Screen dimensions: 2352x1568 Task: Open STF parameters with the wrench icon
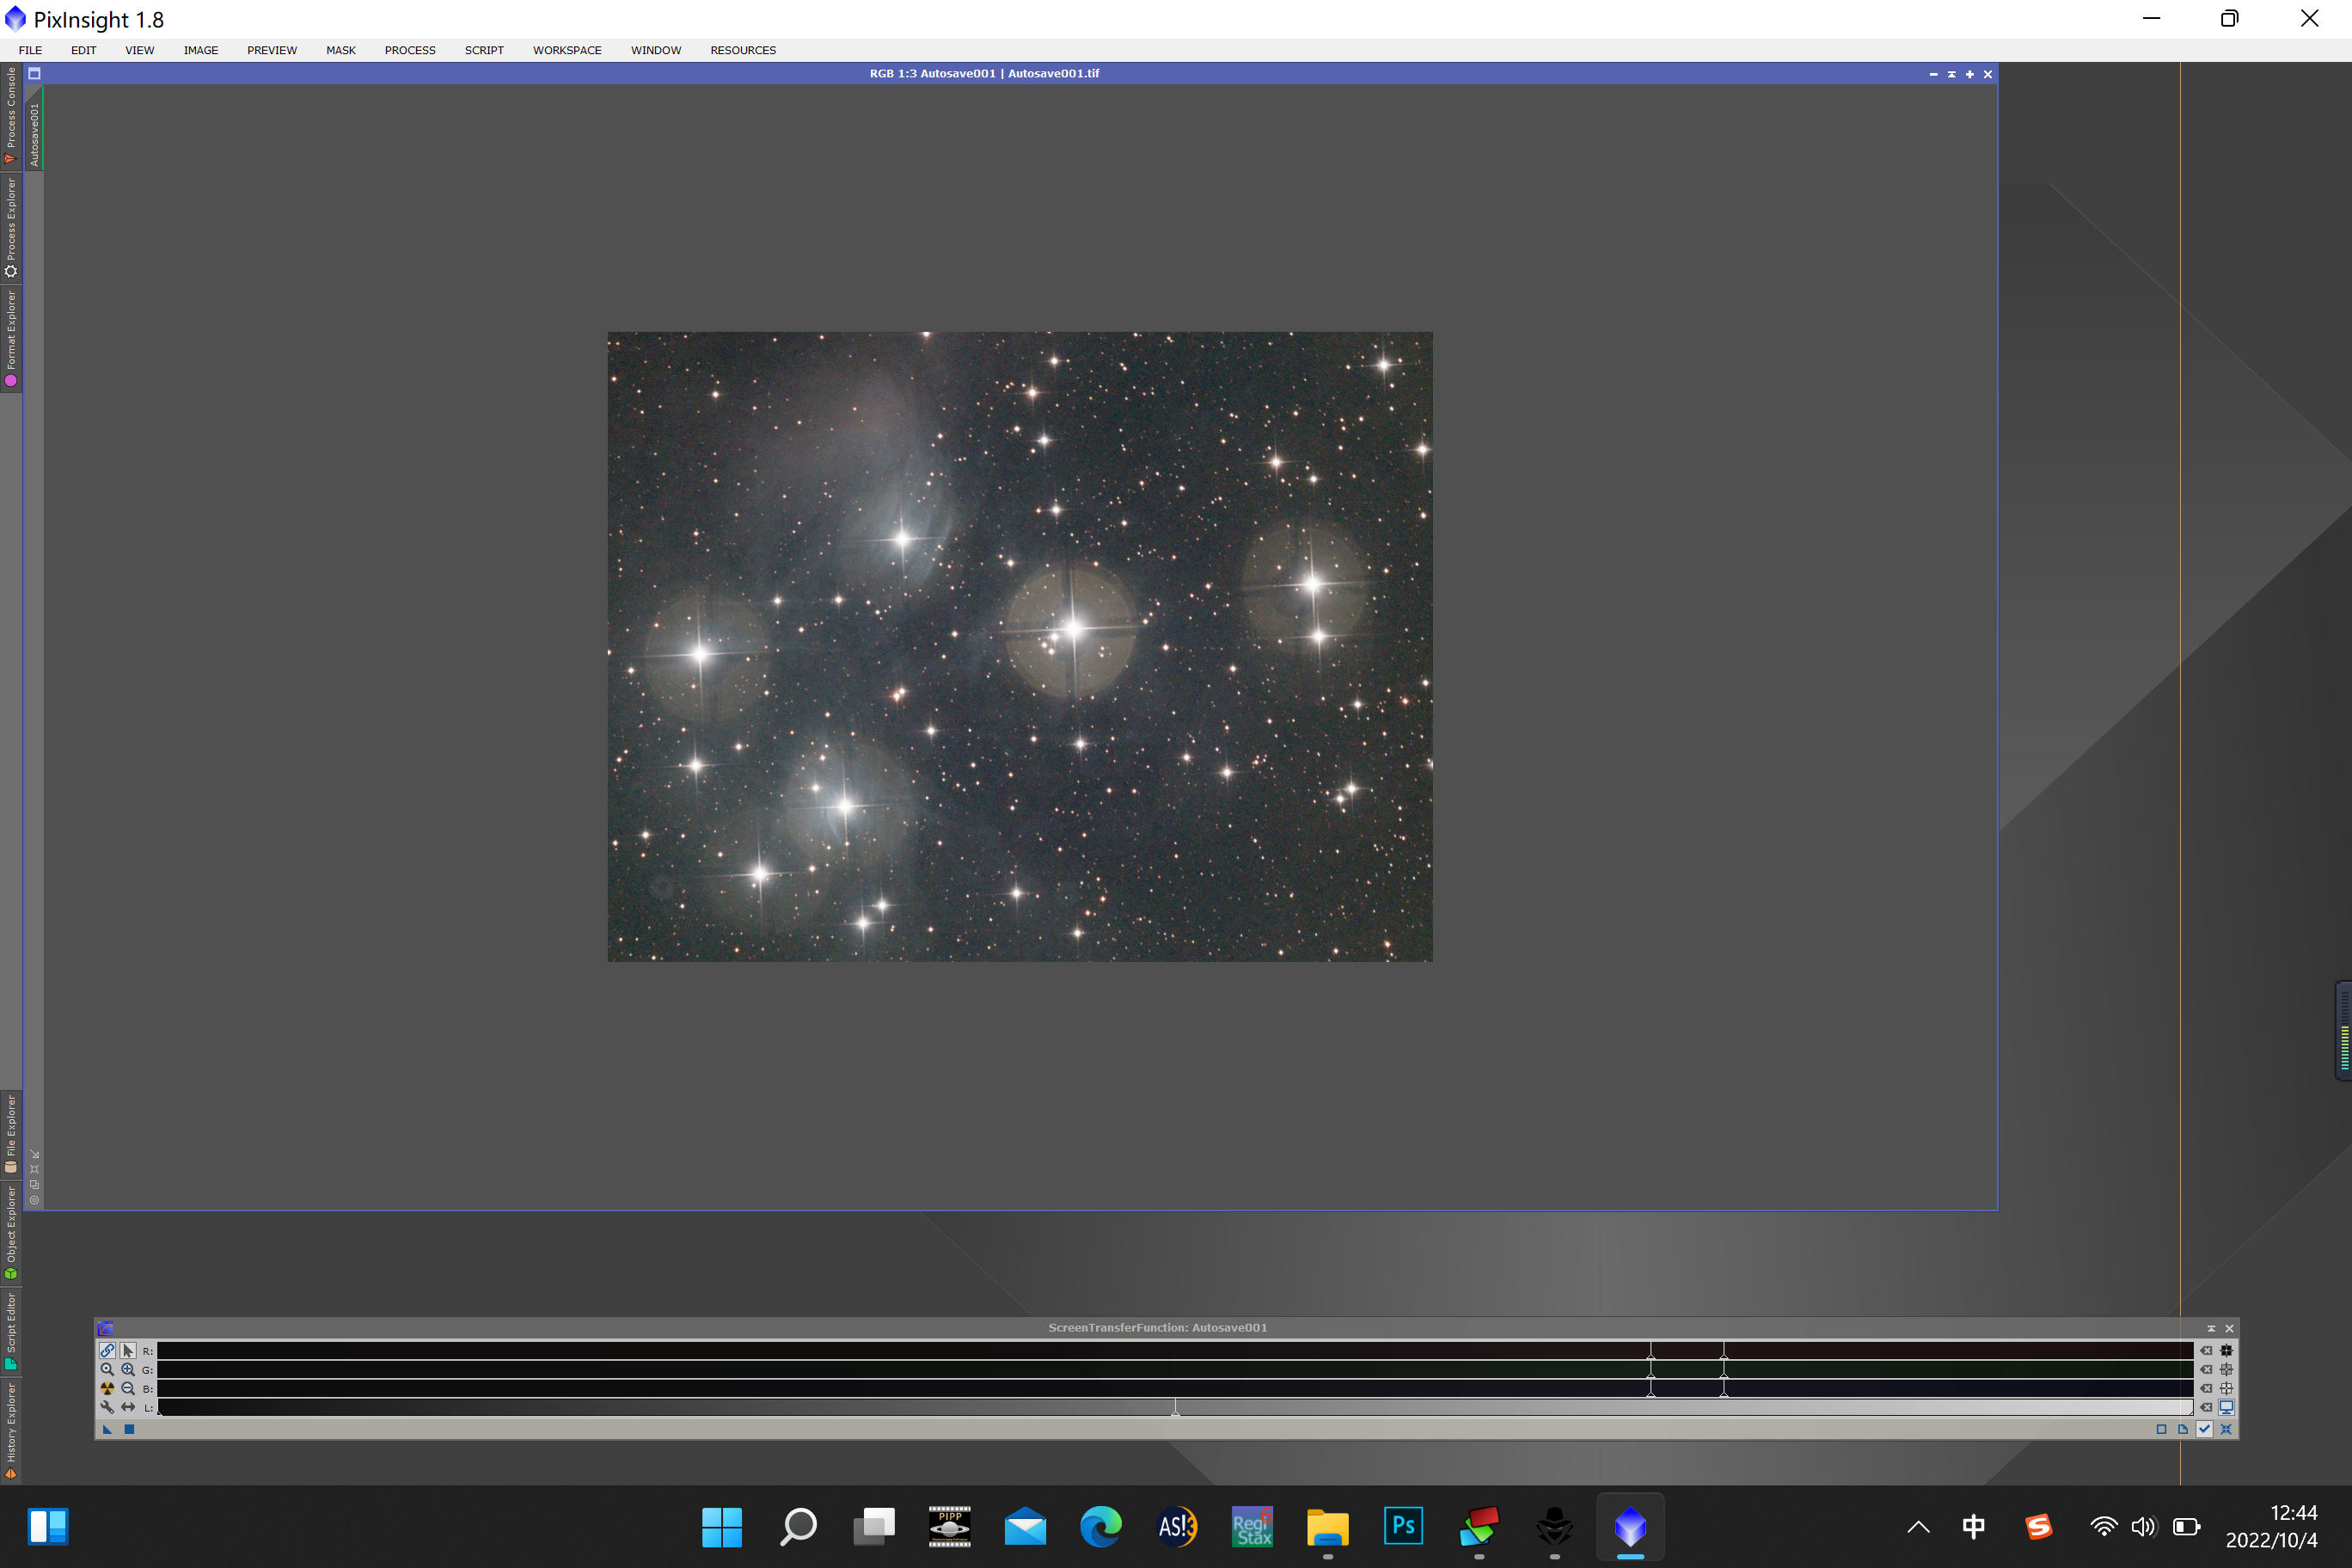pyautogui.click(x=107, y=1408)
